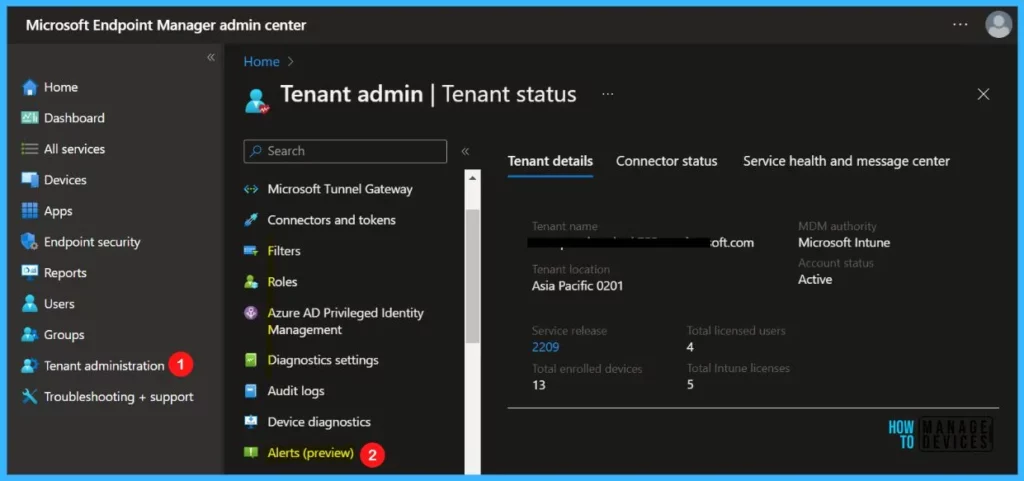
Task: Open Groups in the sidebar
Action: pyautogui.click(x=64, y=335)
